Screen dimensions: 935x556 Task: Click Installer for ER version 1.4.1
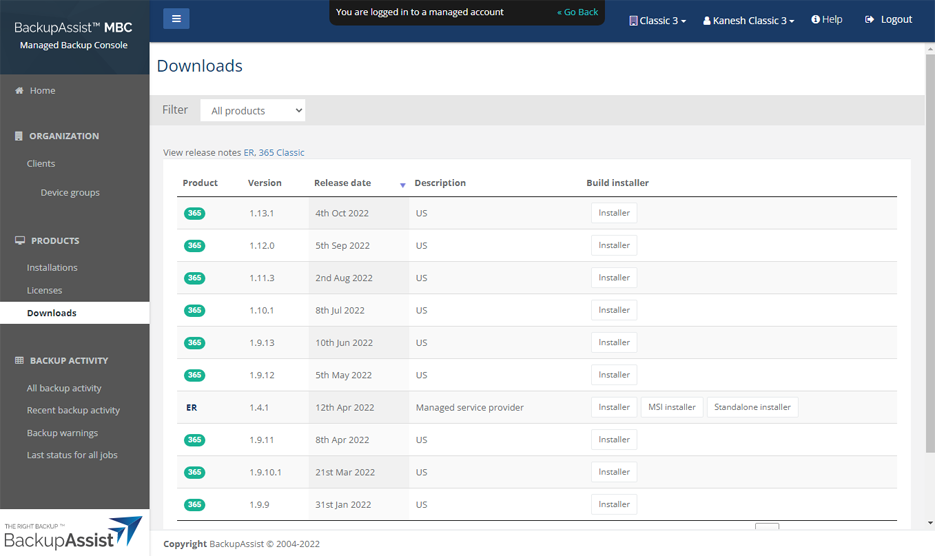coord(614,407)
